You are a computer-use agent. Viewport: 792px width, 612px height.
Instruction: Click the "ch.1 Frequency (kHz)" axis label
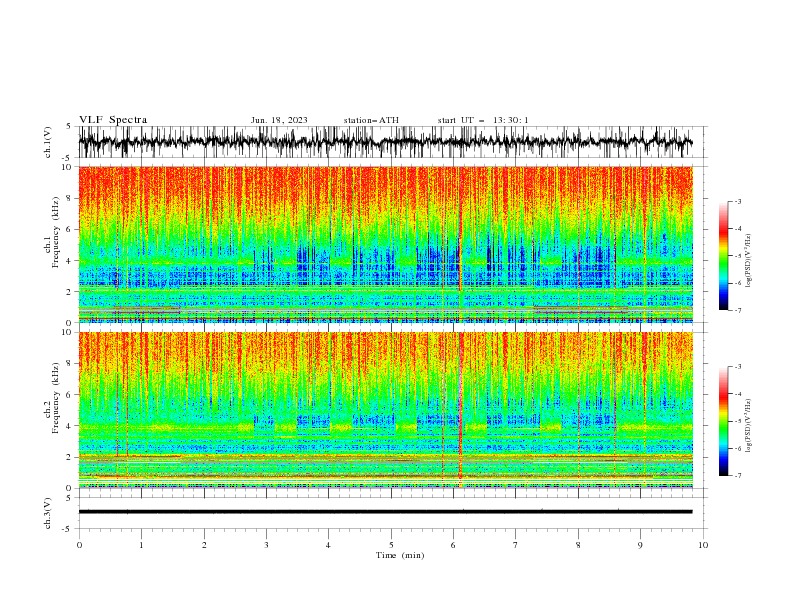53,233
